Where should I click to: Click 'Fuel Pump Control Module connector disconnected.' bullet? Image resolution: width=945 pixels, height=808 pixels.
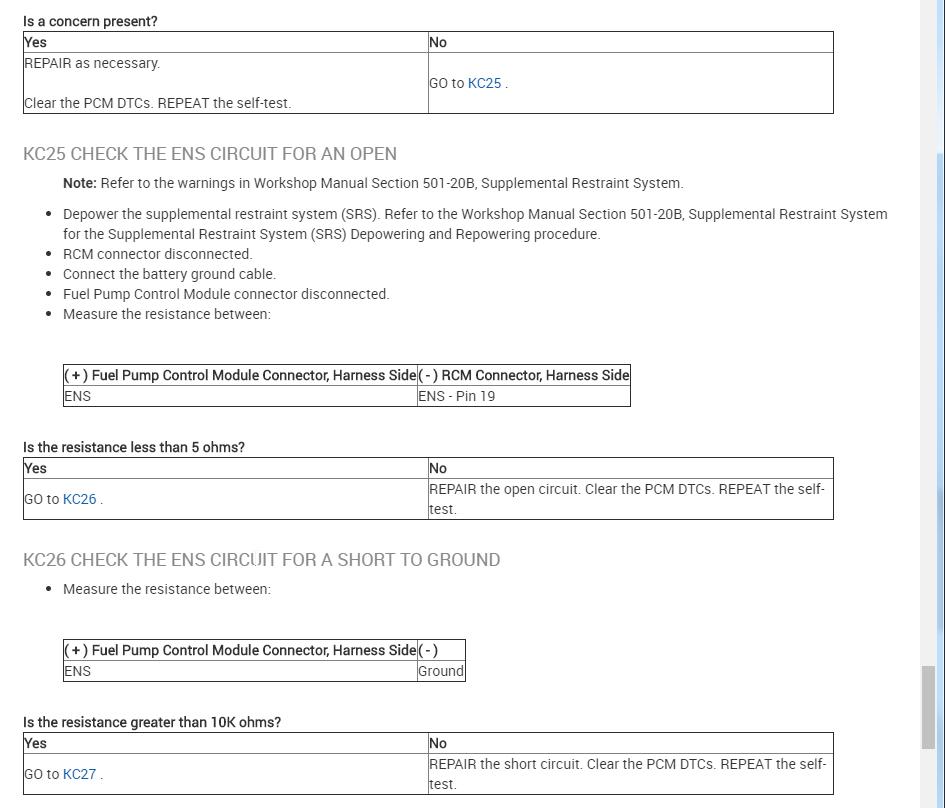click(x=226, y=294)
